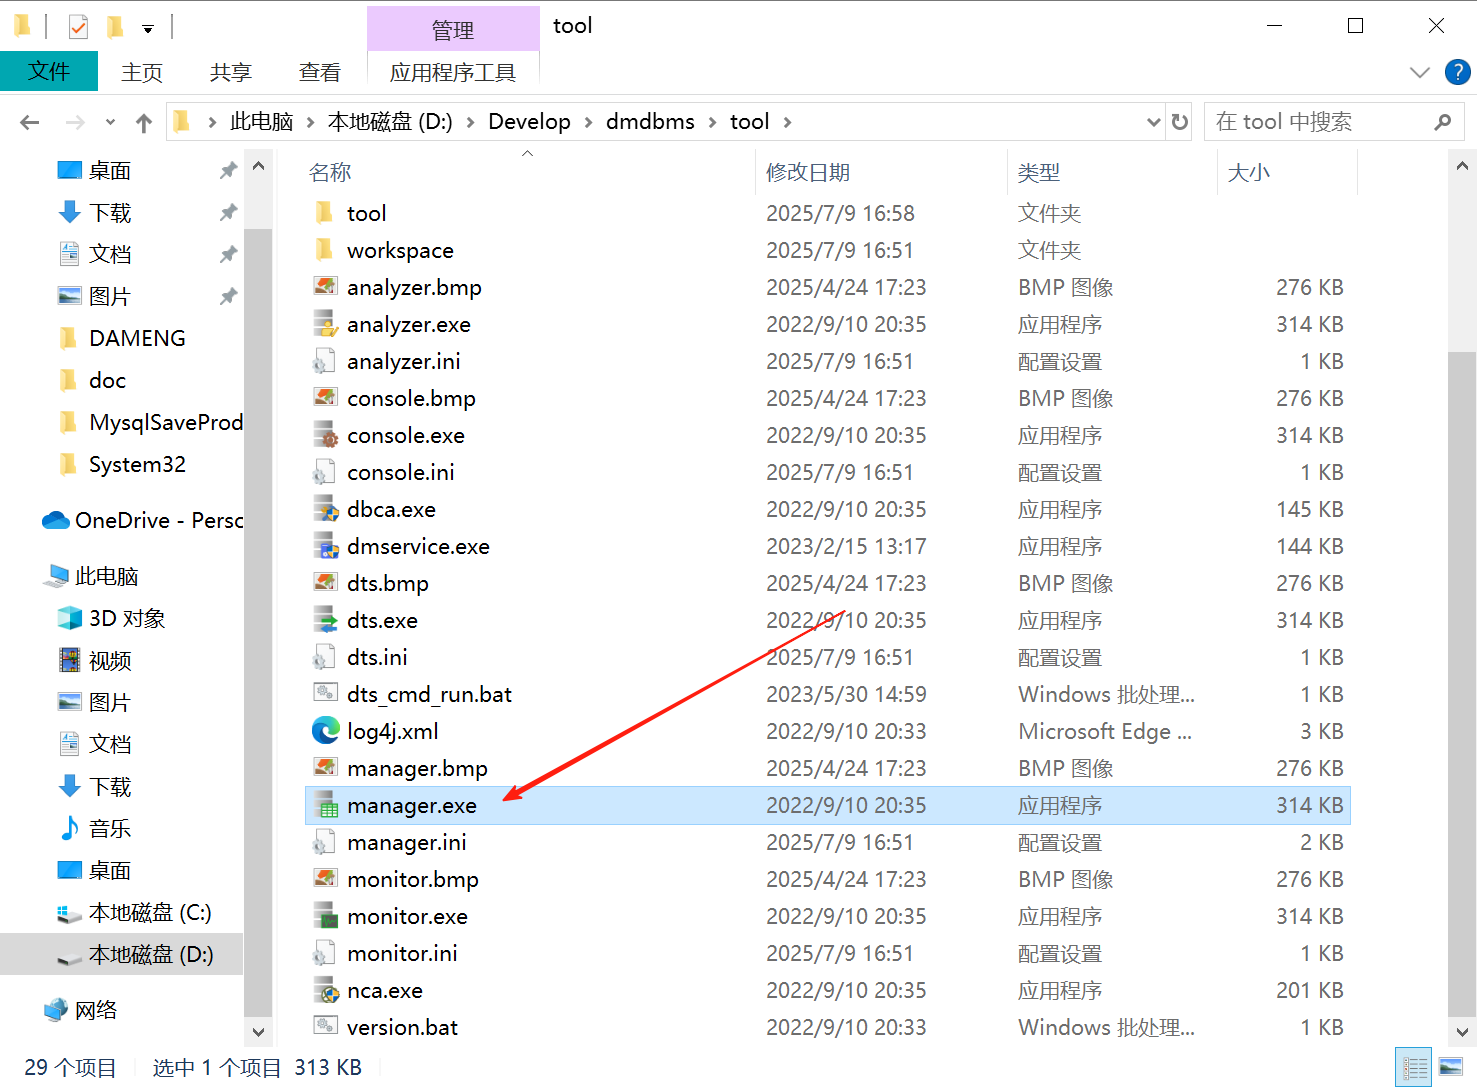Select the dts.ini file name
1477x1087 pixels.
[x=377, y=657]
